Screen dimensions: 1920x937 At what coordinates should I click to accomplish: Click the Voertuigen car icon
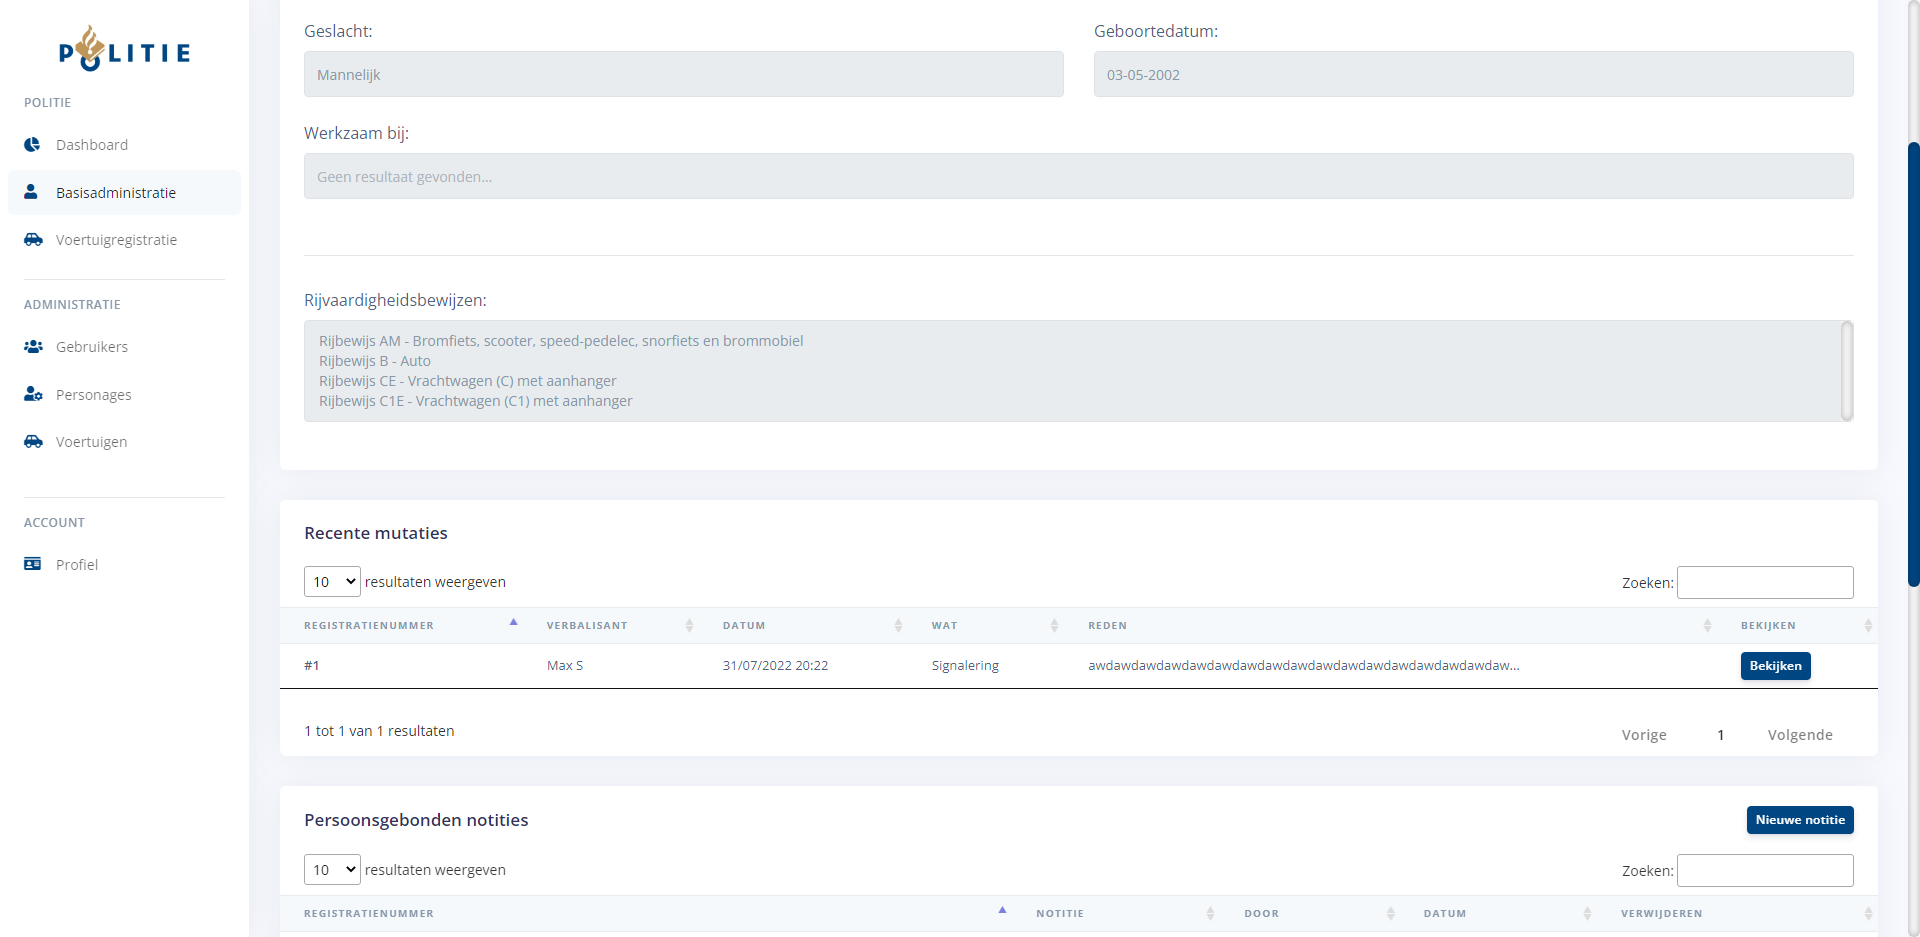coord(33,442)
